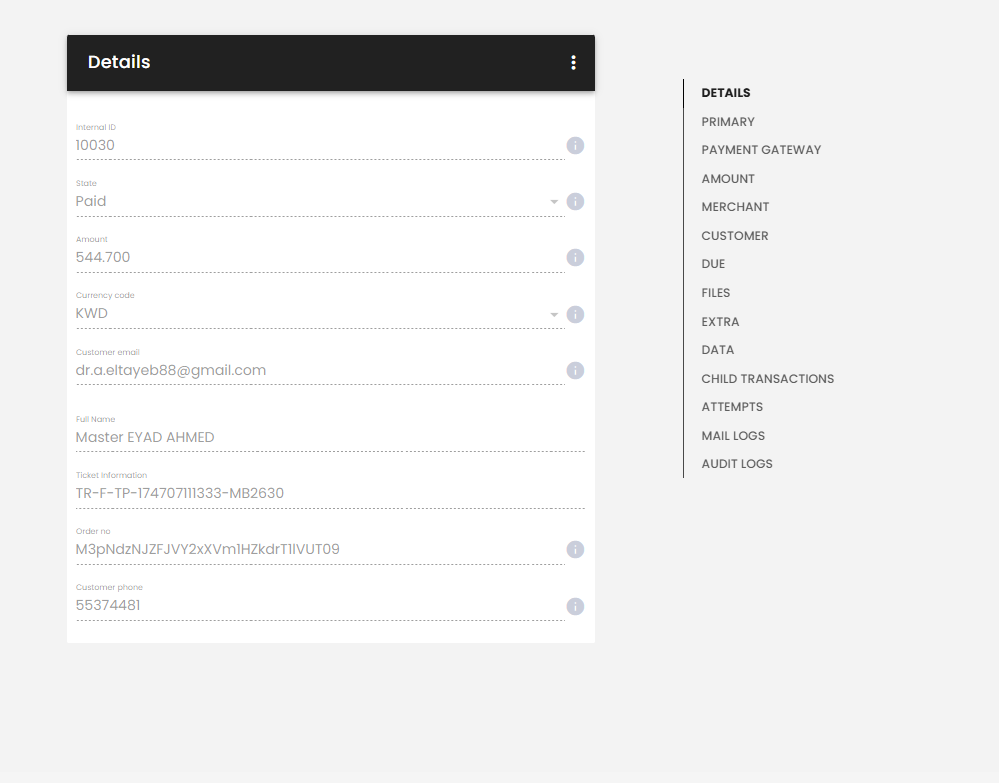Show info for State field
Screen dimensions: 999x783
(575, 202)
